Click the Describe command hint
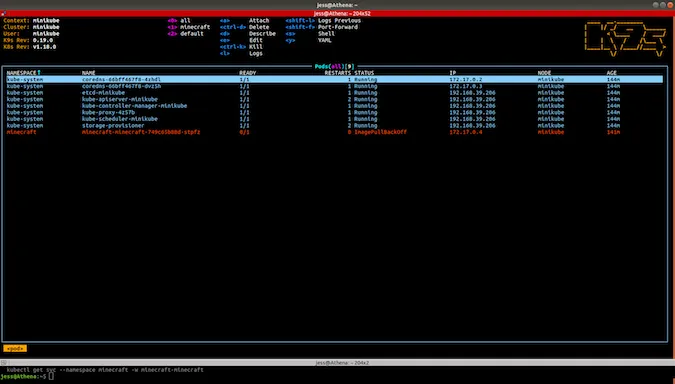675x384 pixels. (248, 34)
